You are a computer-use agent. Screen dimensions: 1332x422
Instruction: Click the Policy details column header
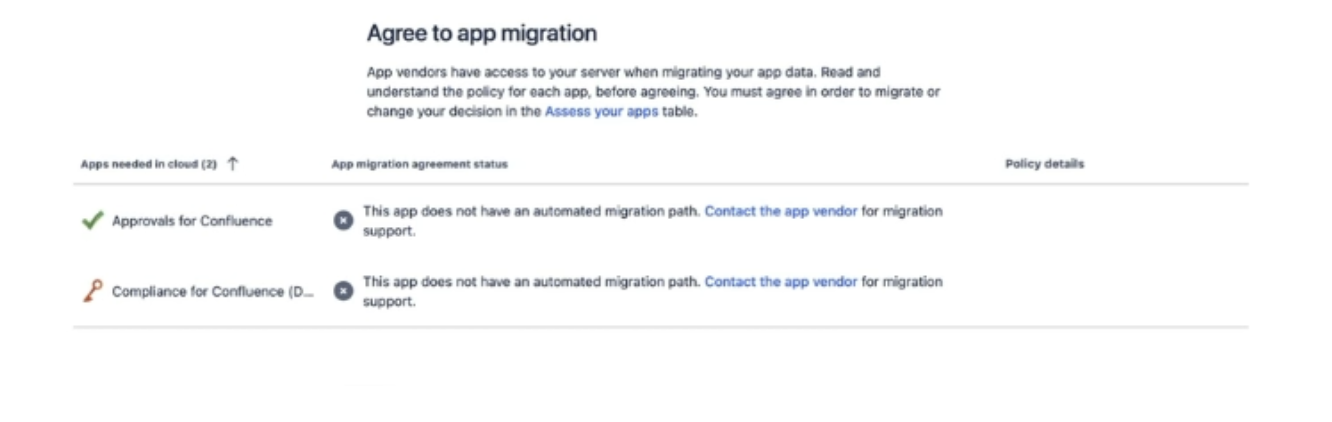1044,164
